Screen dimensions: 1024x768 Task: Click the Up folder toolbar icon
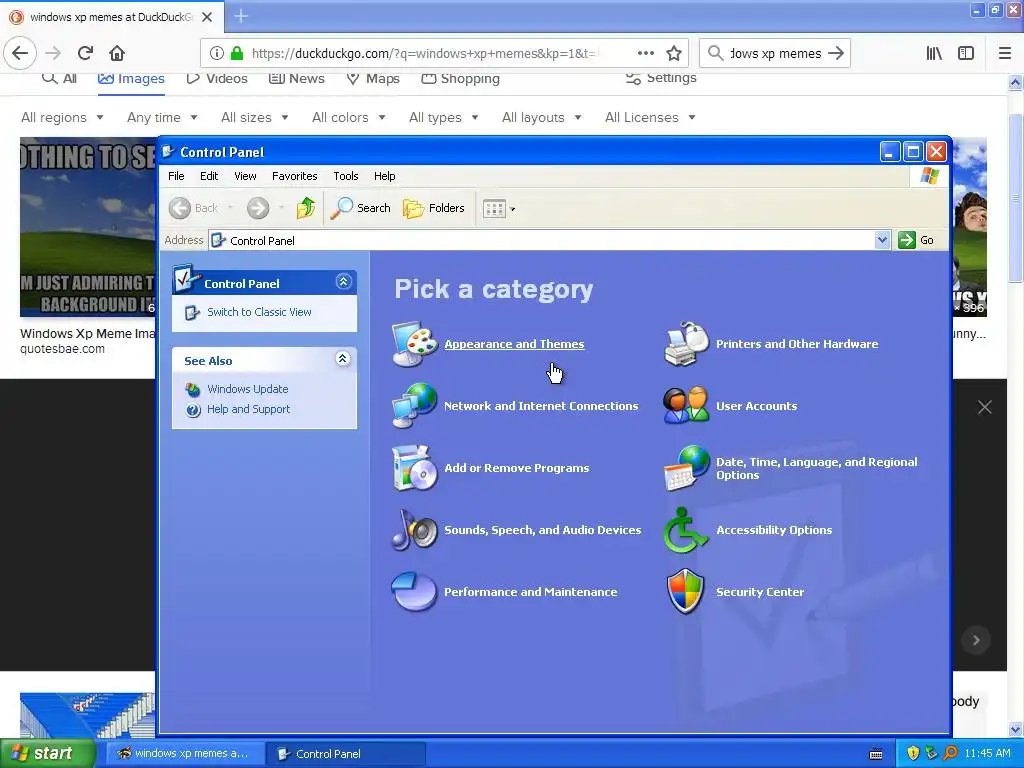[x=306, y=208]
